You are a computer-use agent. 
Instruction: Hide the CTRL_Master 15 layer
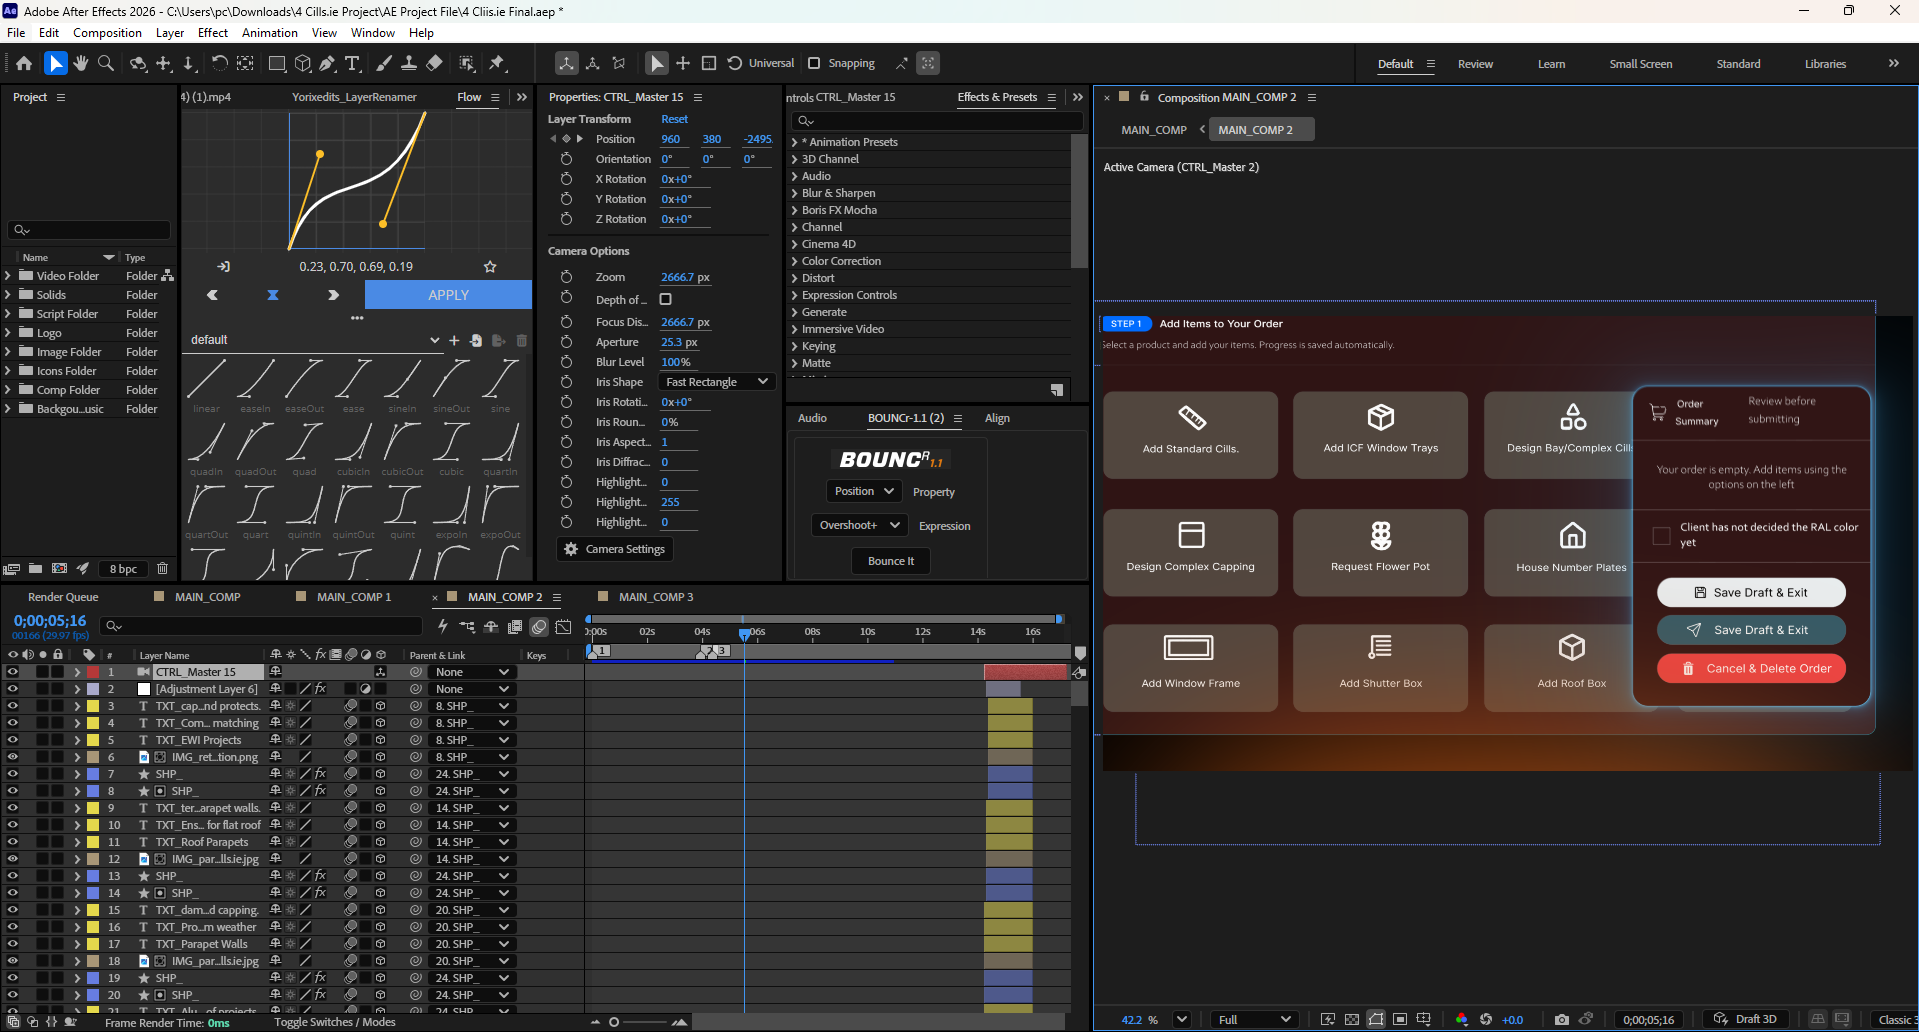click(x=12, y=672)
